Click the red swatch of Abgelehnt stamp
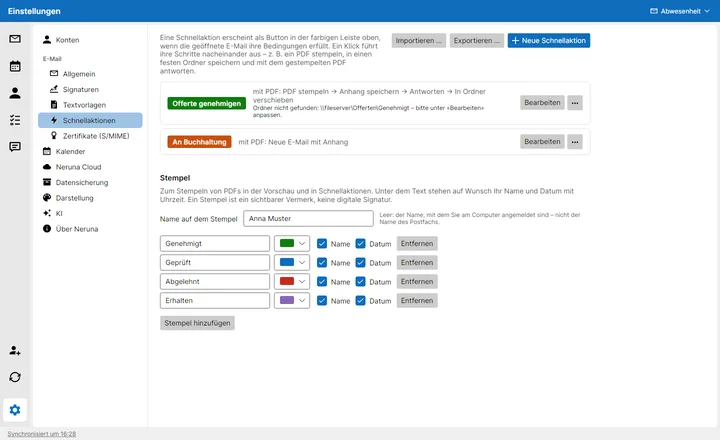Screen dimensions: 720x440 click(x=287, y=281)
